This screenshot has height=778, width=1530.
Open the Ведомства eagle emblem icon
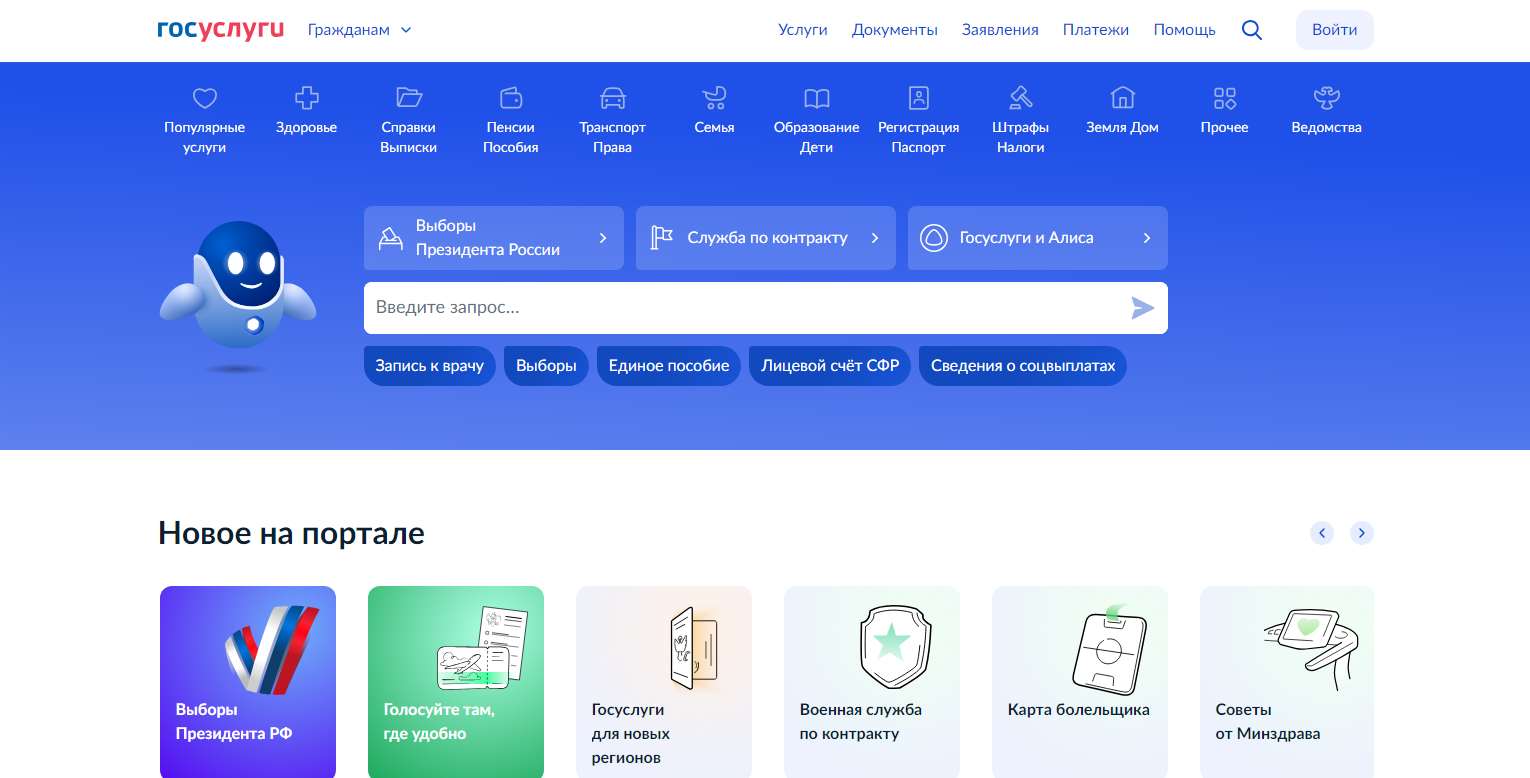click(x=1327, y=98)
